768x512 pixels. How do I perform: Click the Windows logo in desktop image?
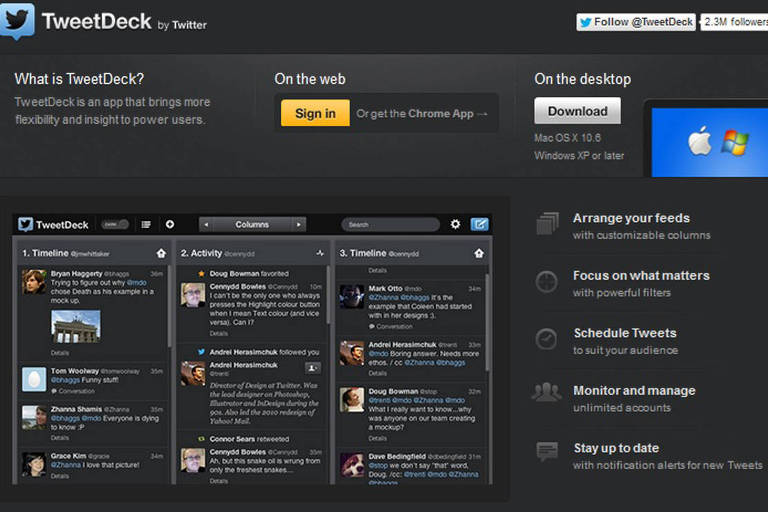coord(734,142)
